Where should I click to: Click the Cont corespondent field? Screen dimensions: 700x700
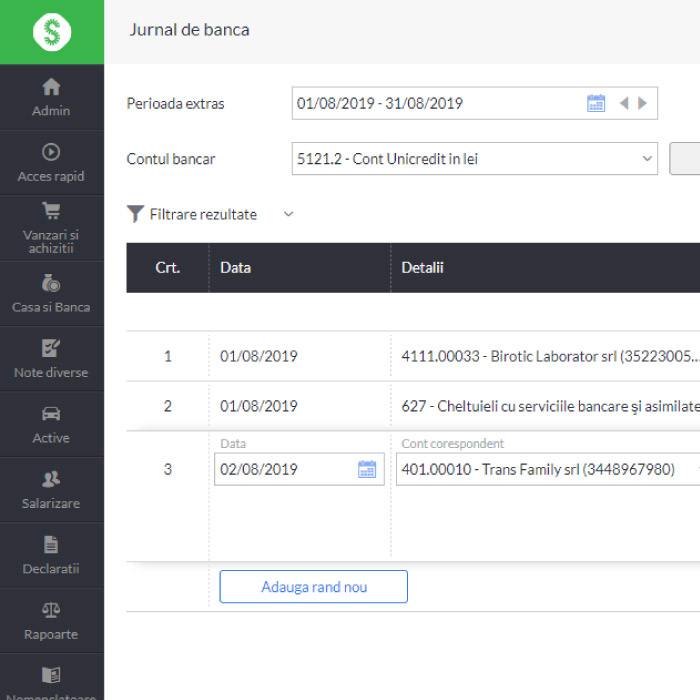pyautogui.click(x=540, y=469)
